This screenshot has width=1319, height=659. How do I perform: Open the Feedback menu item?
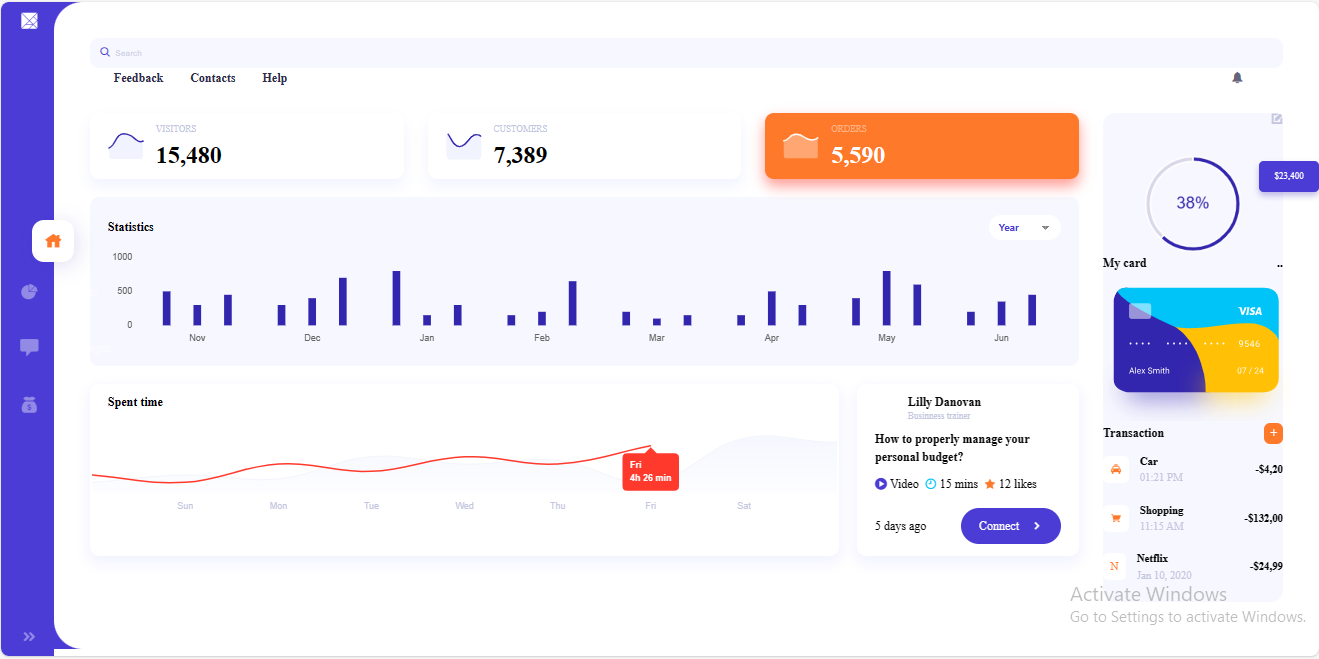point(138,78)
